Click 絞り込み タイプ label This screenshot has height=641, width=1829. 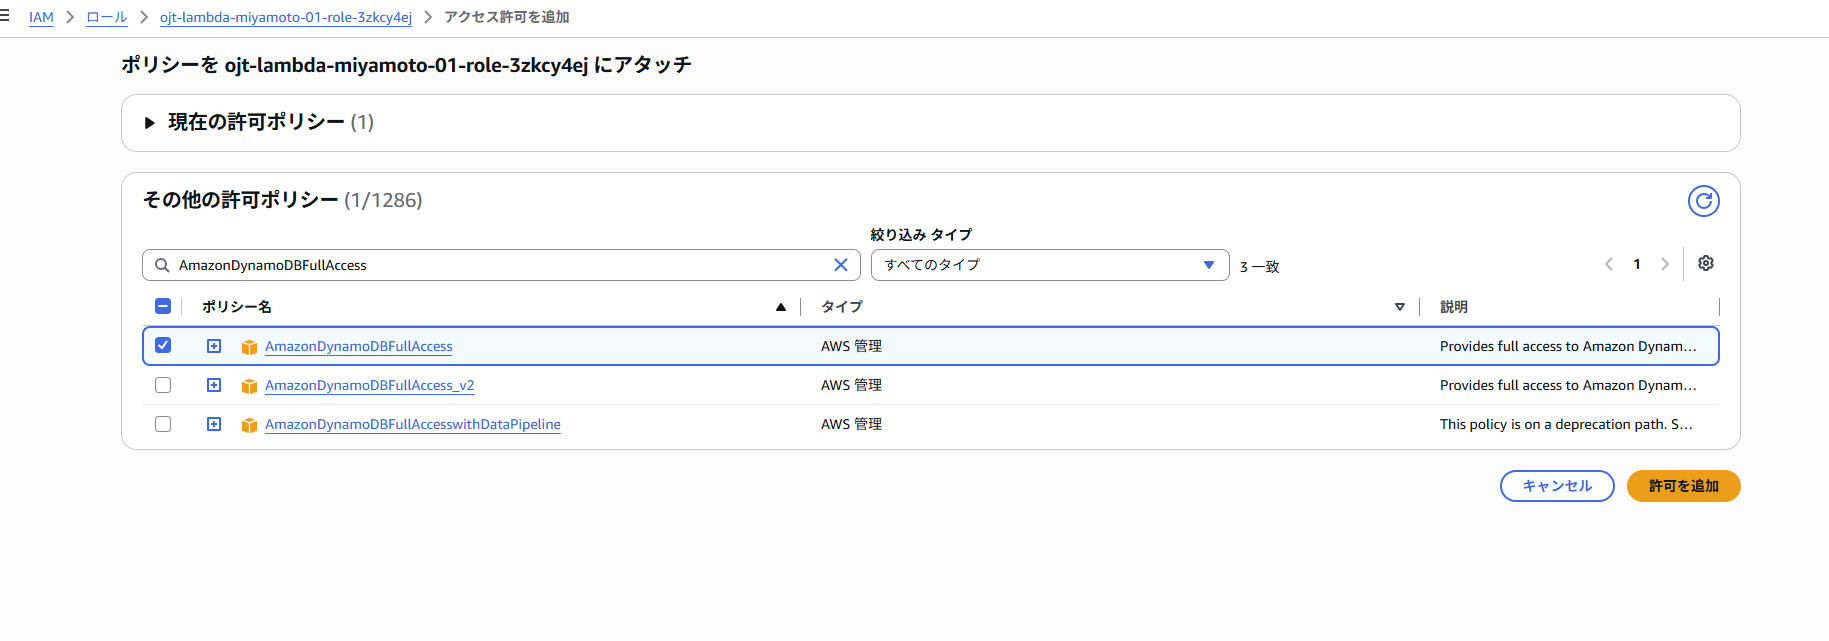click(921, 234)
